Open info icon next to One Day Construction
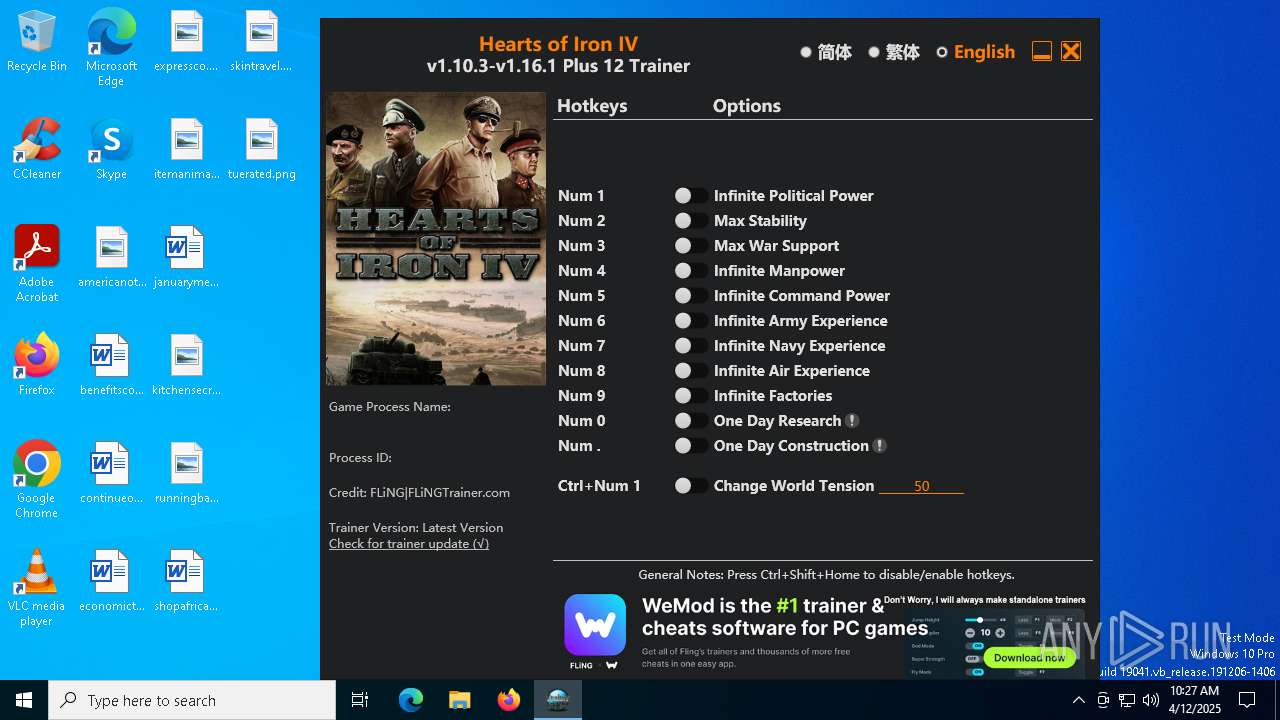 (880, 446)
